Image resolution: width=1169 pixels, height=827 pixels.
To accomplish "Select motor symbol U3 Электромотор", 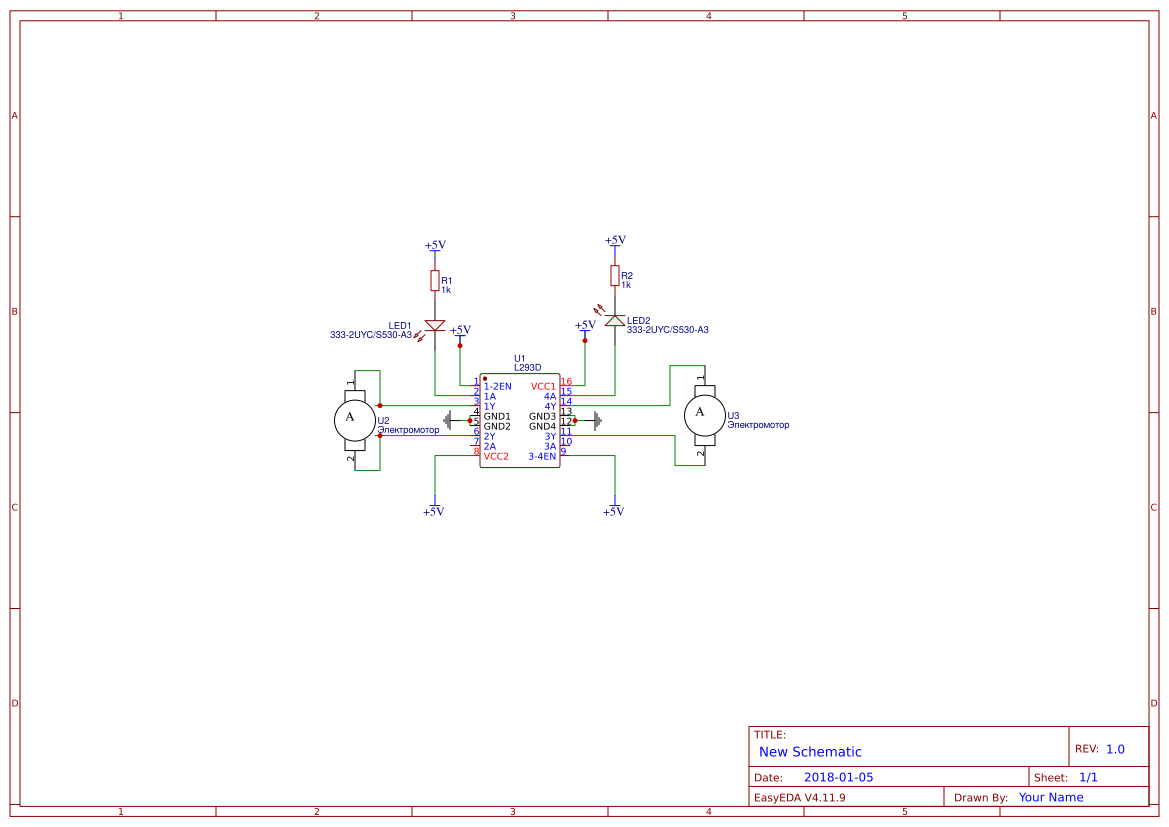I will click(x=704, y=414).
